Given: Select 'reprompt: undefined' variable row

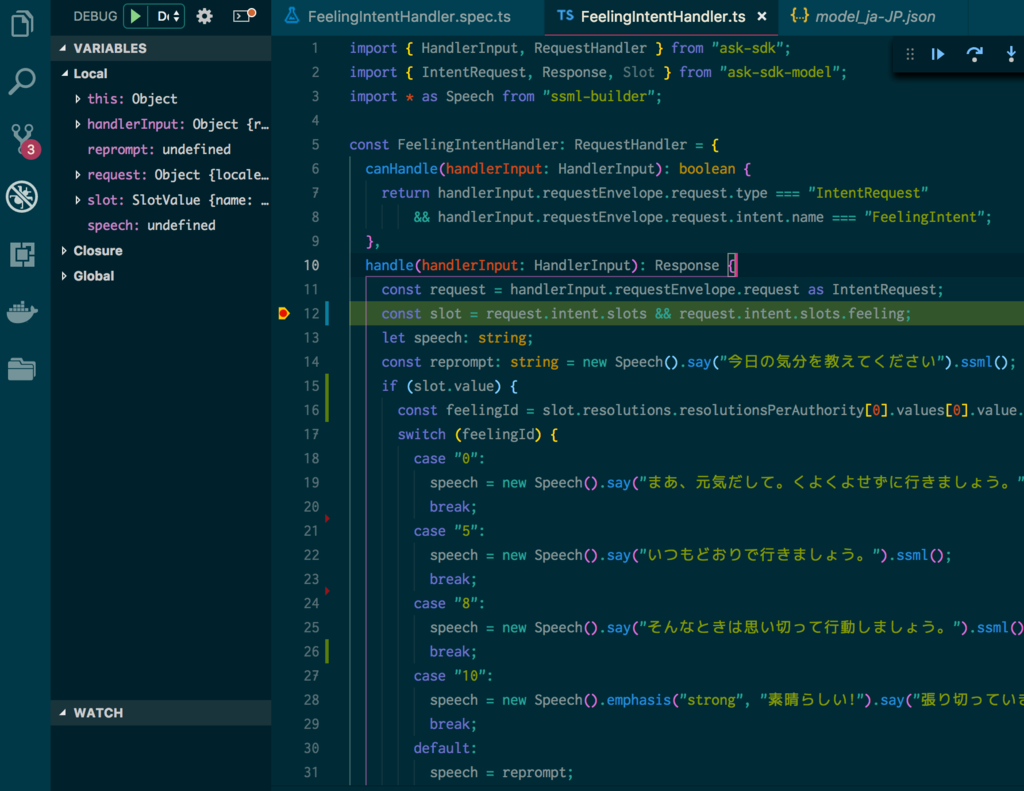Looking at the screenshot, I should (x=159, y=150).
